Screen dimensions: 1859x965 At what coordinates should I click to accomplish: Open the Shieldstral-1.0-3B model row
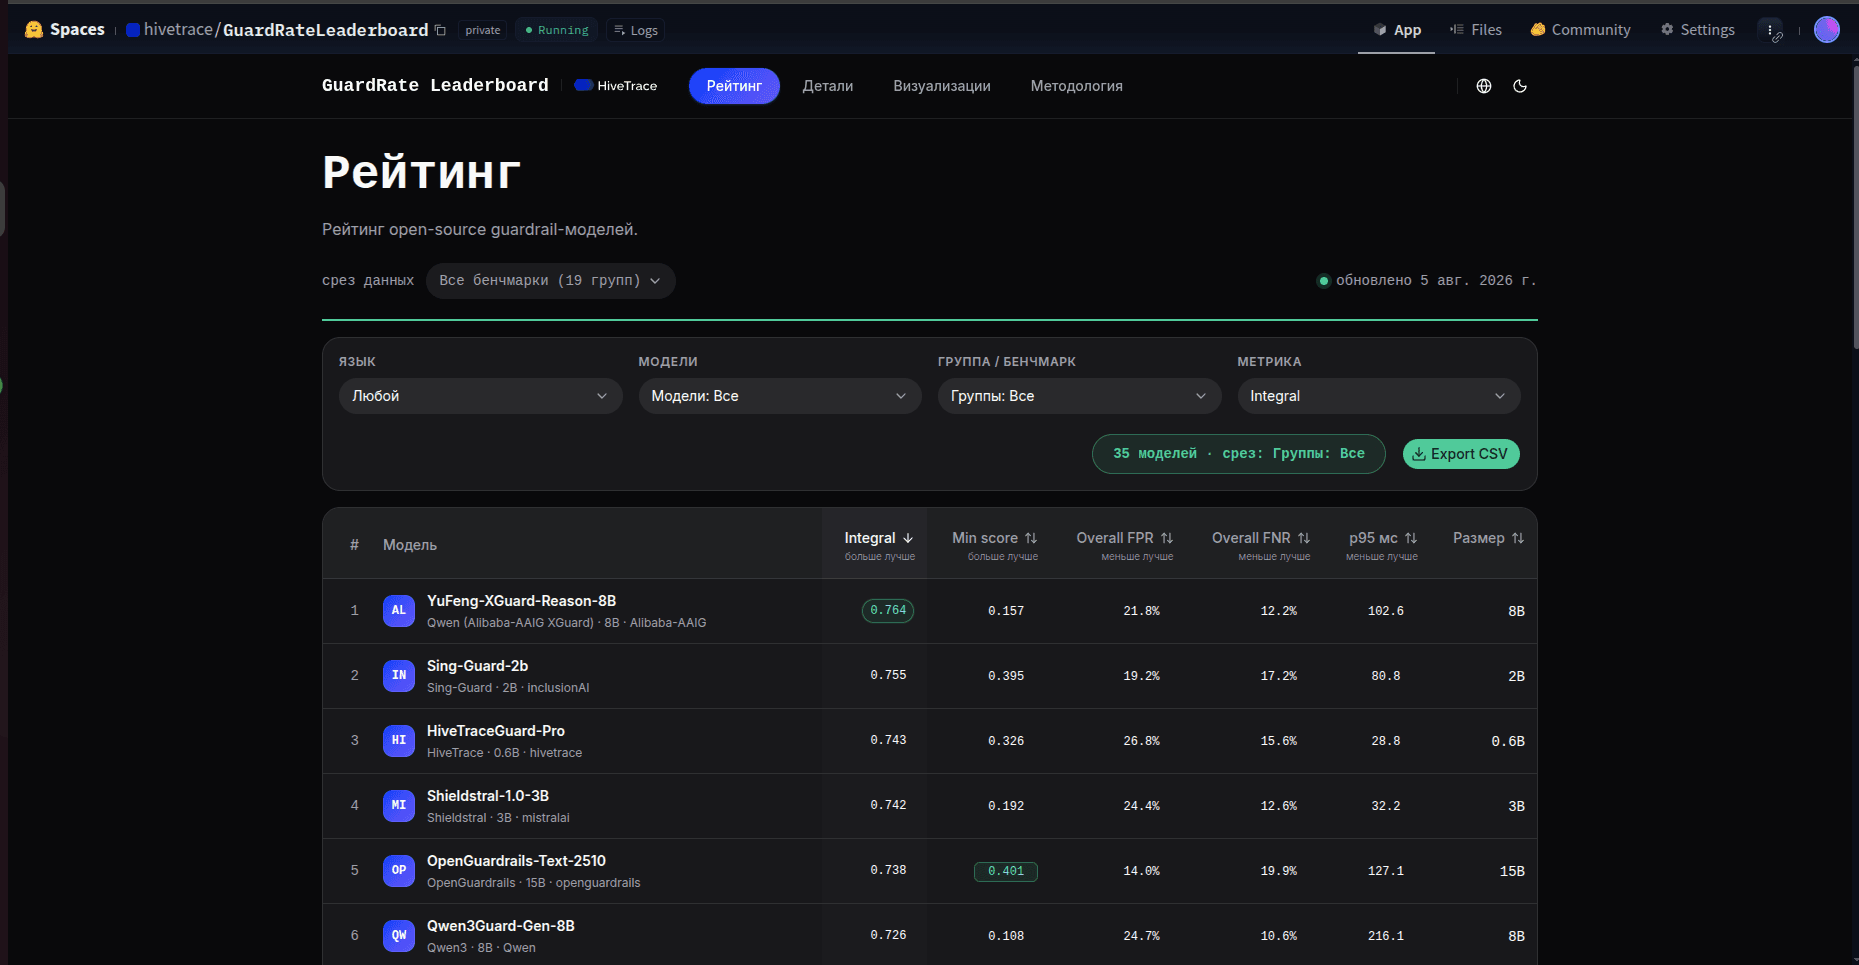[930, 806]
